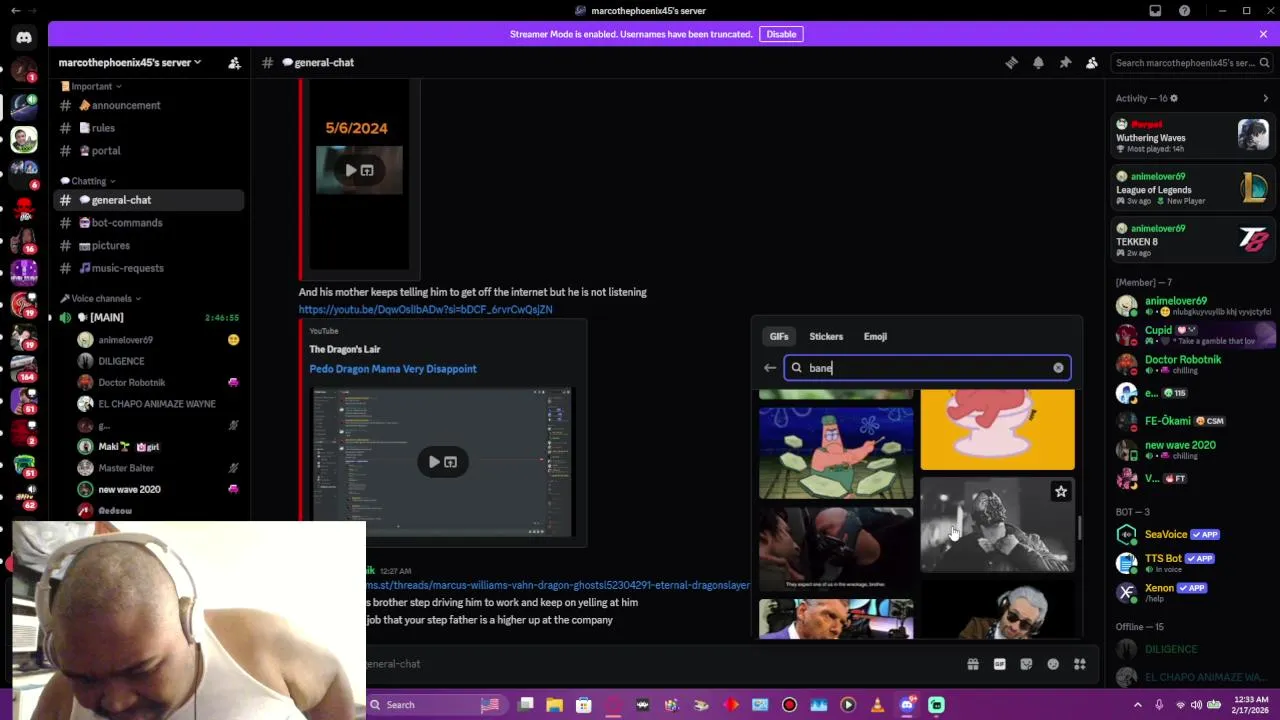Select Master Baiter in voice channel
1280x720 pixels.
point(158,468)
